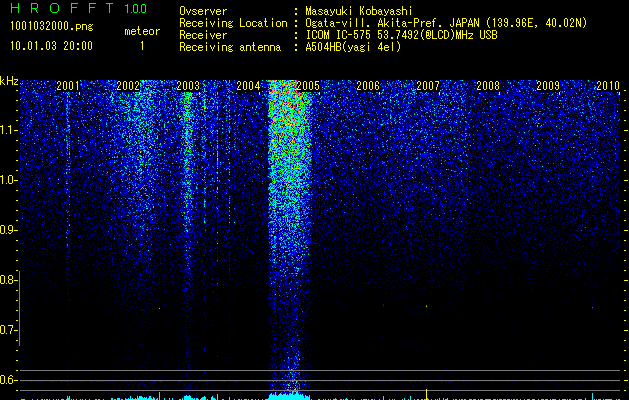Click the 0.9 frequency axis label
The image size is (629, 400).
9,230
